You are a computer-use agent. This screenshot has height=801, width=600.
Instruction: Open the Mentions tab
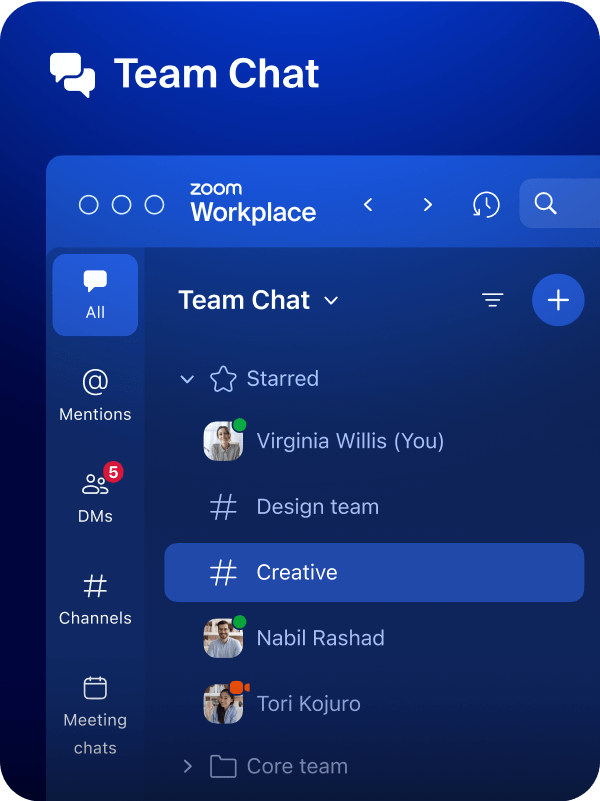click(95, 396)
